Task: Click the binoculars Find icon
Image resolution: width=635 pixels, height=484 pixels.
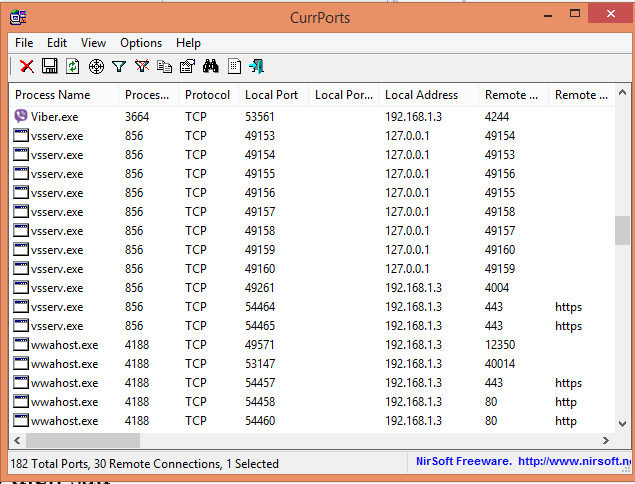Action: pyautogui.click(x=211, y=66)
